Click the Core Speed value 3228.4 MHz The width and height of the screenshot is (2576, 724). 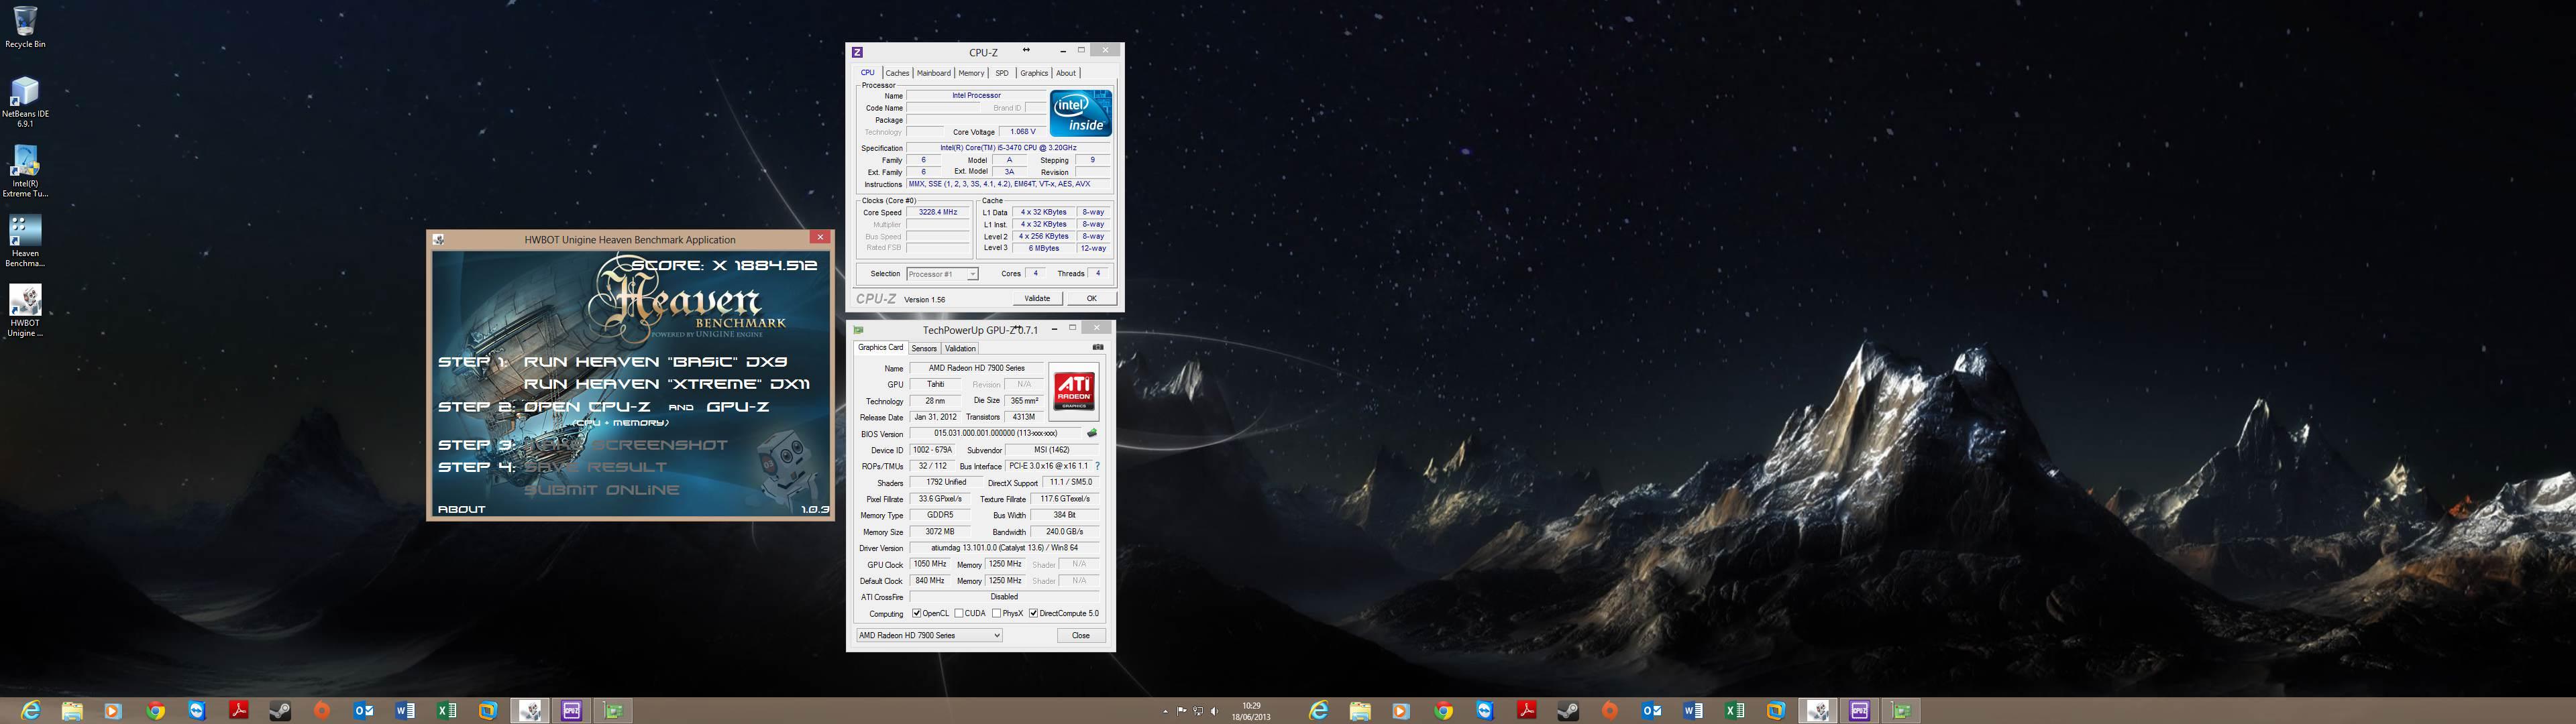(x=938, y=212)
